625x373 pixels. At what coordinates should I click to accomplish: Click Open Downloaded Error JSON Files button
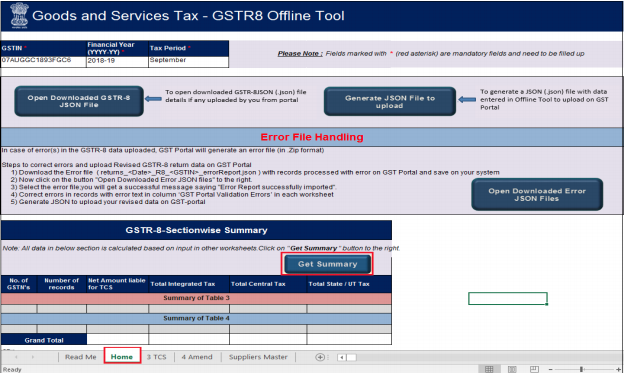(x=537, y=194)
